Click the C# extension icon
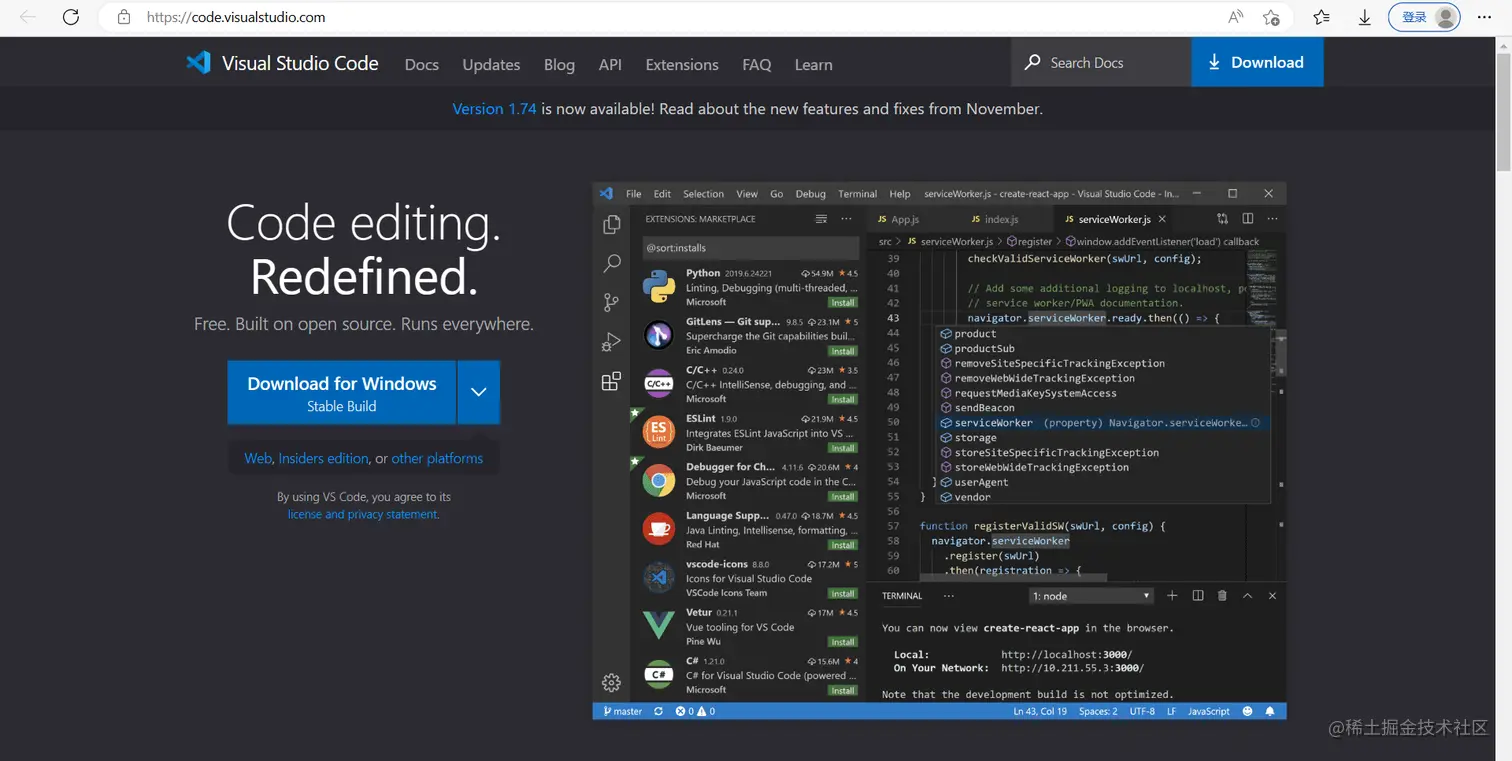The image size is (1512, 761). (658, 675)
